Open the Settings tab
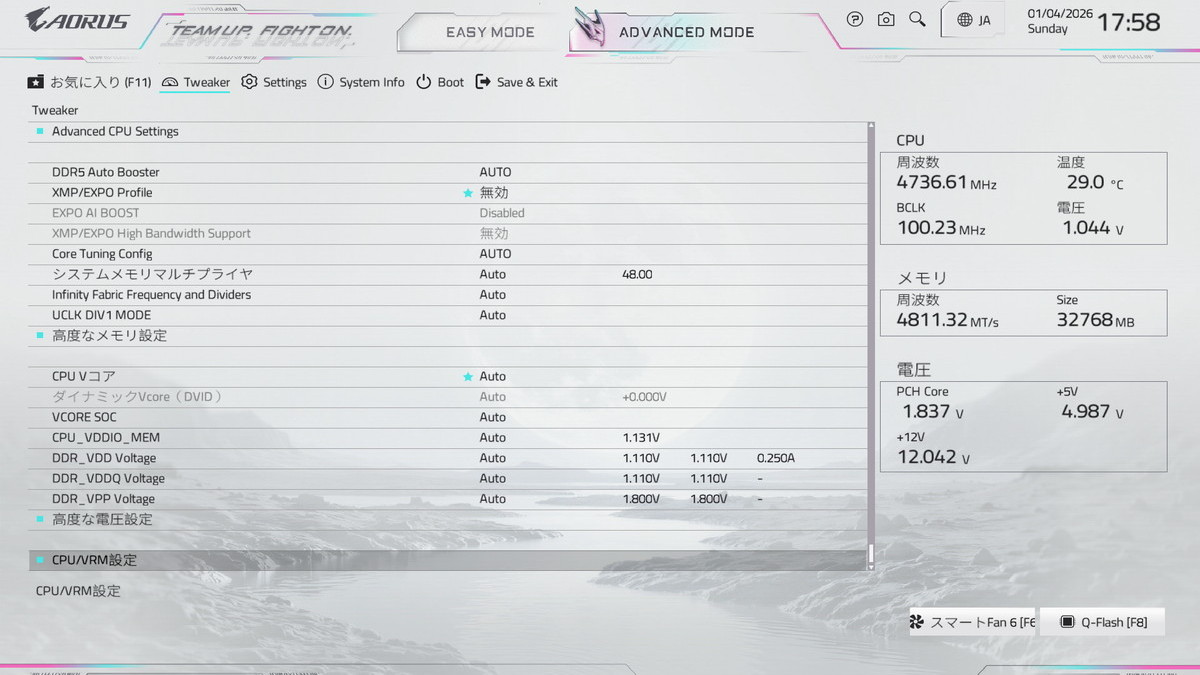Image resolution: width=1200 pixels, height=675 pixels. [274, 82]
